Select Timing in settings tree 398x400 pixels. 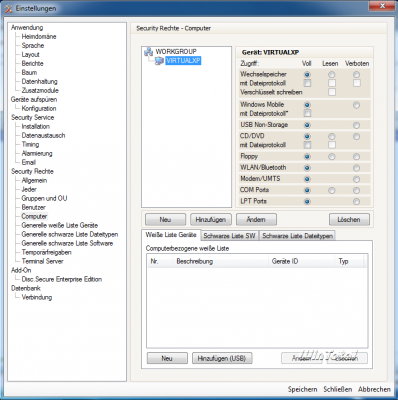pyautogui.click(x=30, y=145)
